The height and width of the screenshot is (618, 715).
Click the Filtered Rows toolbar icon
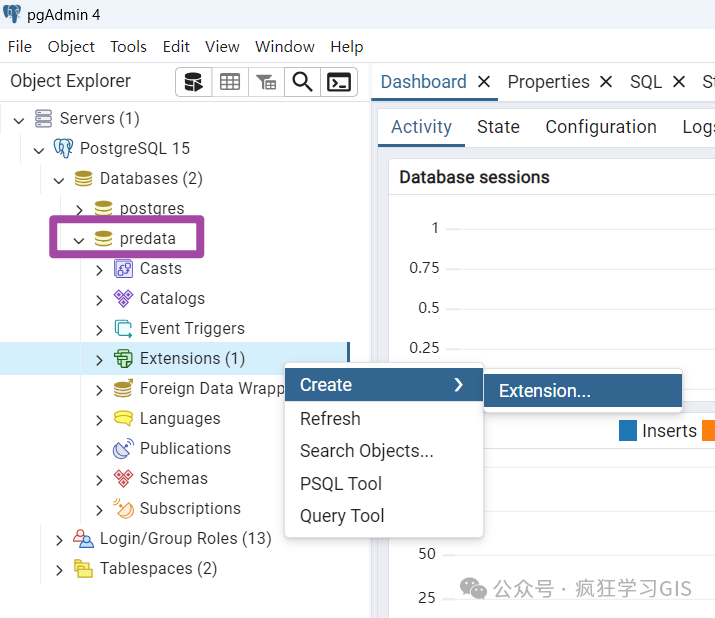tap(266, 82)
